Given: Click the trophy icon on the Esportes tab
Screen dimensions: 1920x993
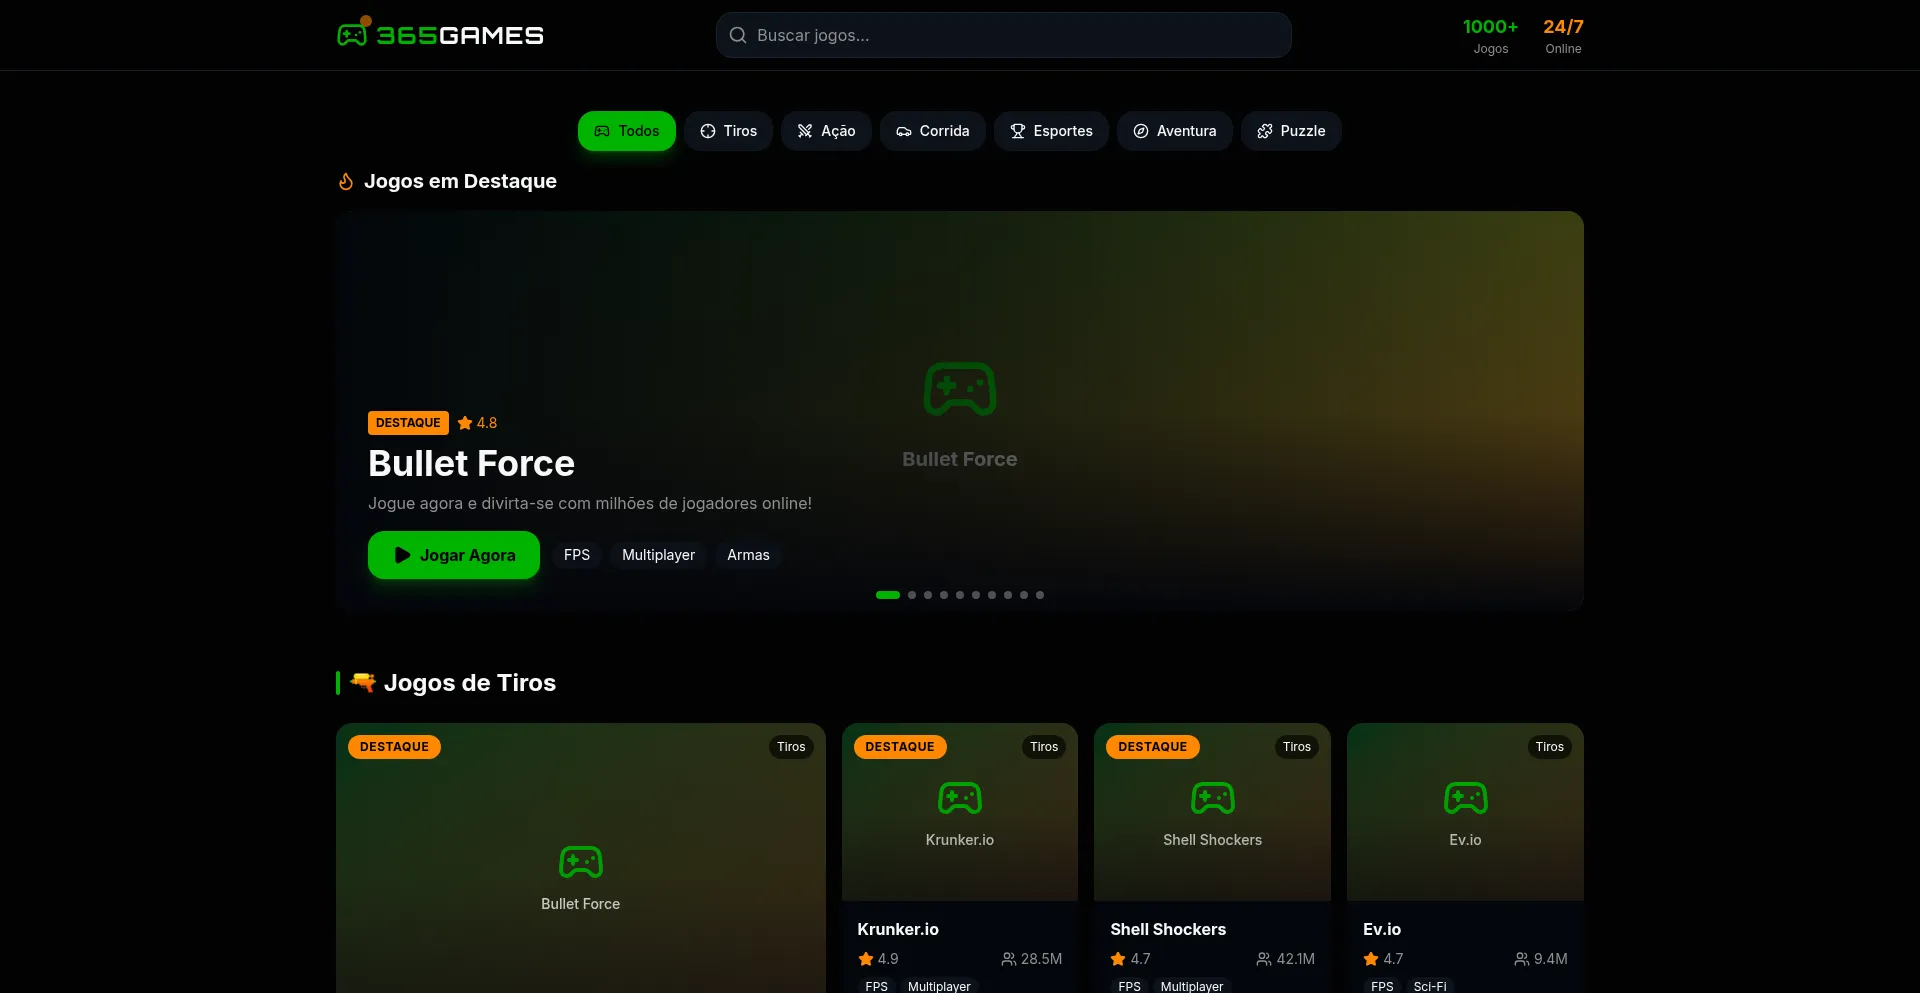Looking at the screenshot, I should click(1018, 131).
